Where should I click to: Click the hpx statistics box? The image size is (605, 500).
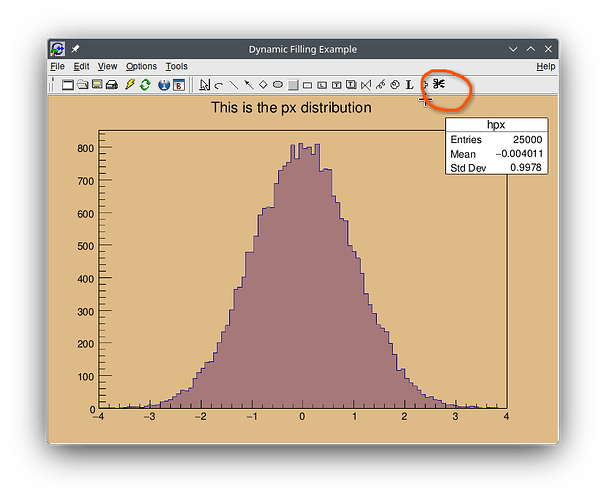pyautogui.click(x=496, y=146)
